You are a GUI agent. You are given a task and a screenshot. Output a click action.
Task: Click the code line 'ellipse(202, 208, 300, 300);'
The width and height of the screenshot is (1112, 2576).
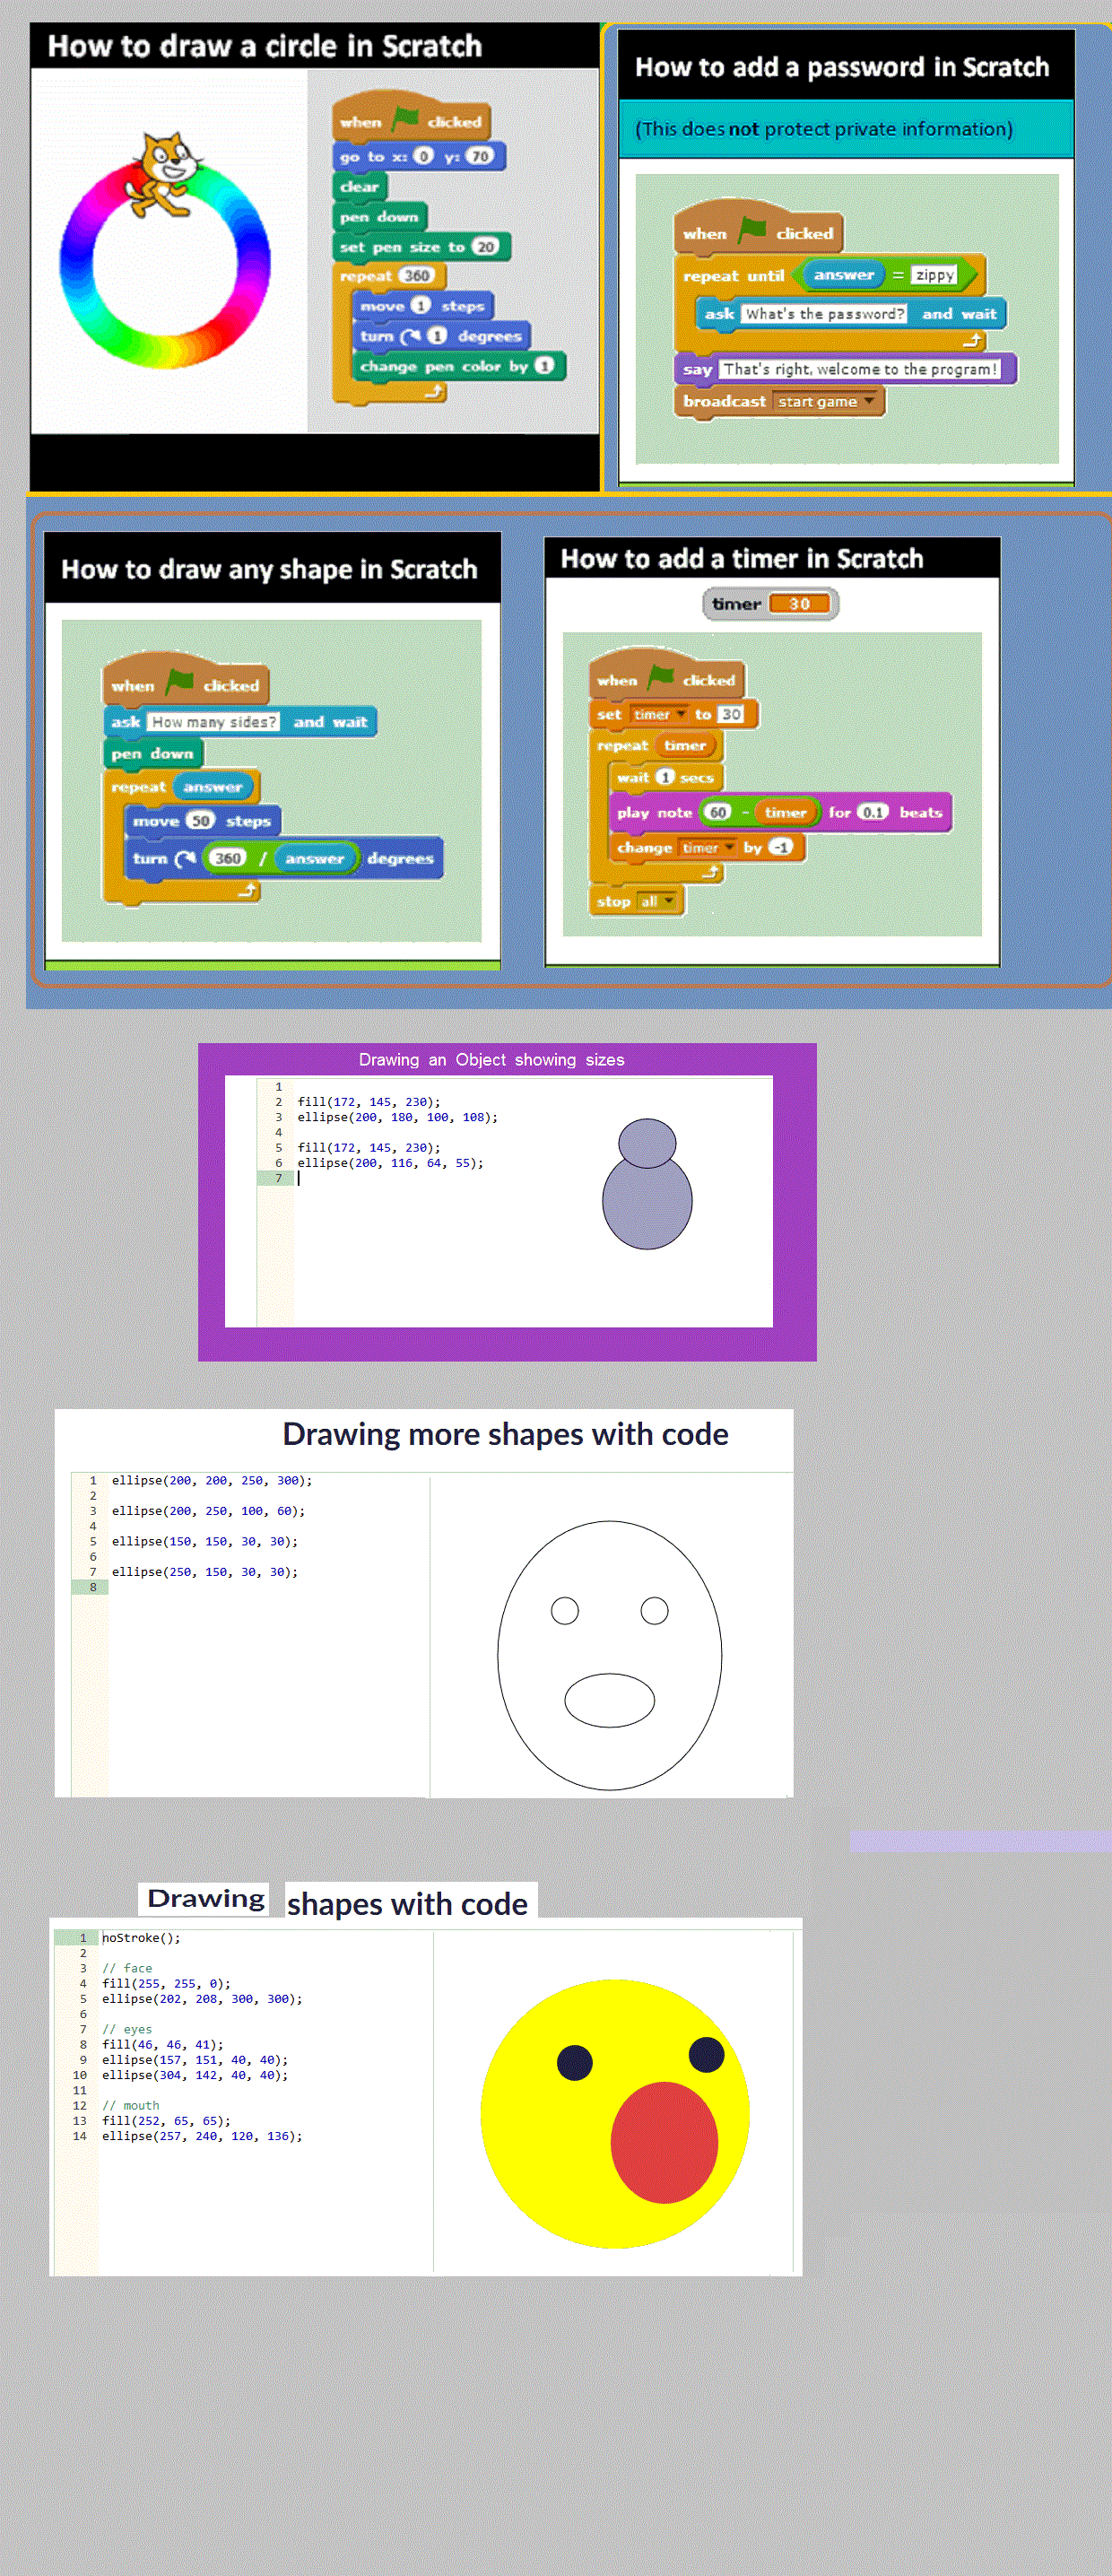coord(202,1998)
